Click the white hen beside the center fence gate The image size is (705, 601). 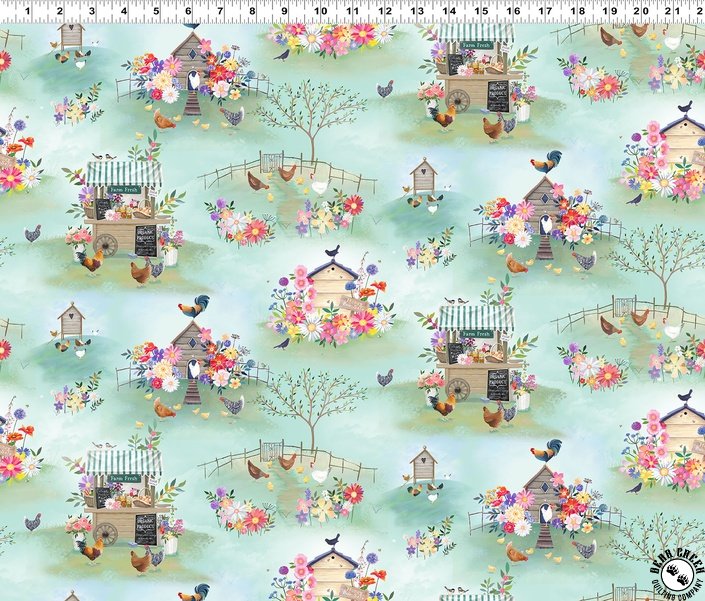318,186
